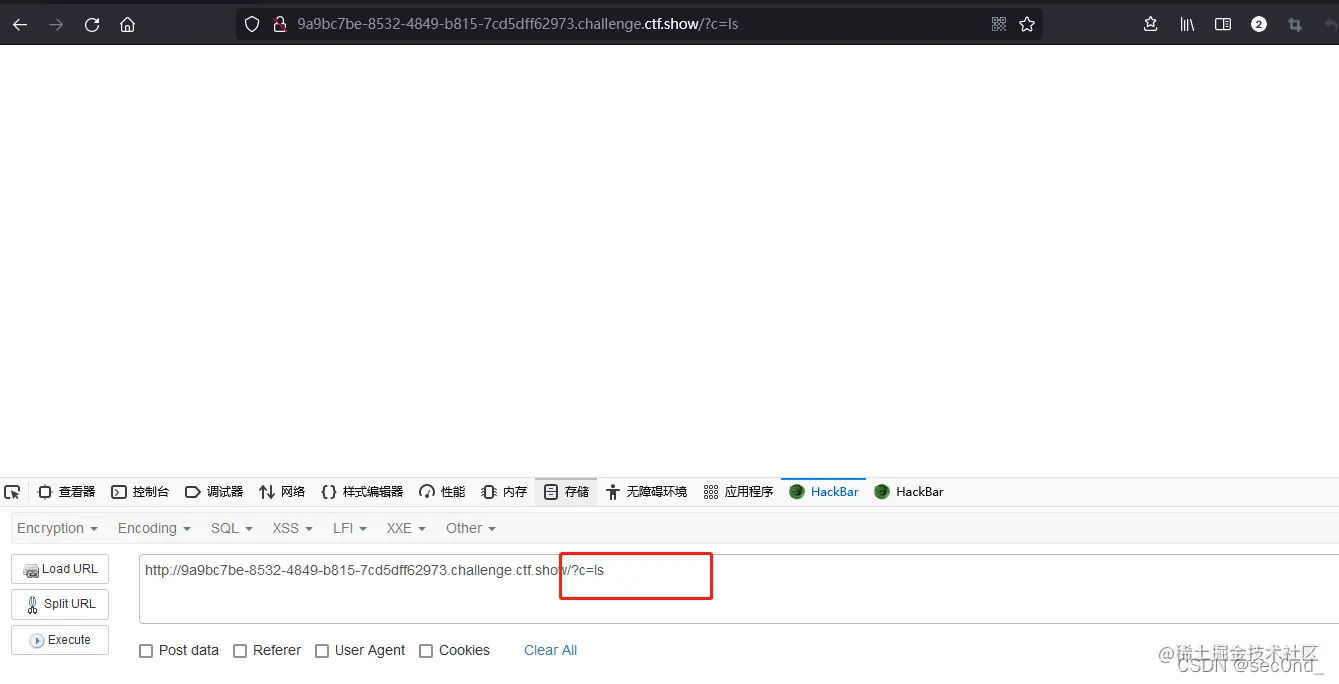Select the second HackBar tab
1339x684 pixels.
909,492
